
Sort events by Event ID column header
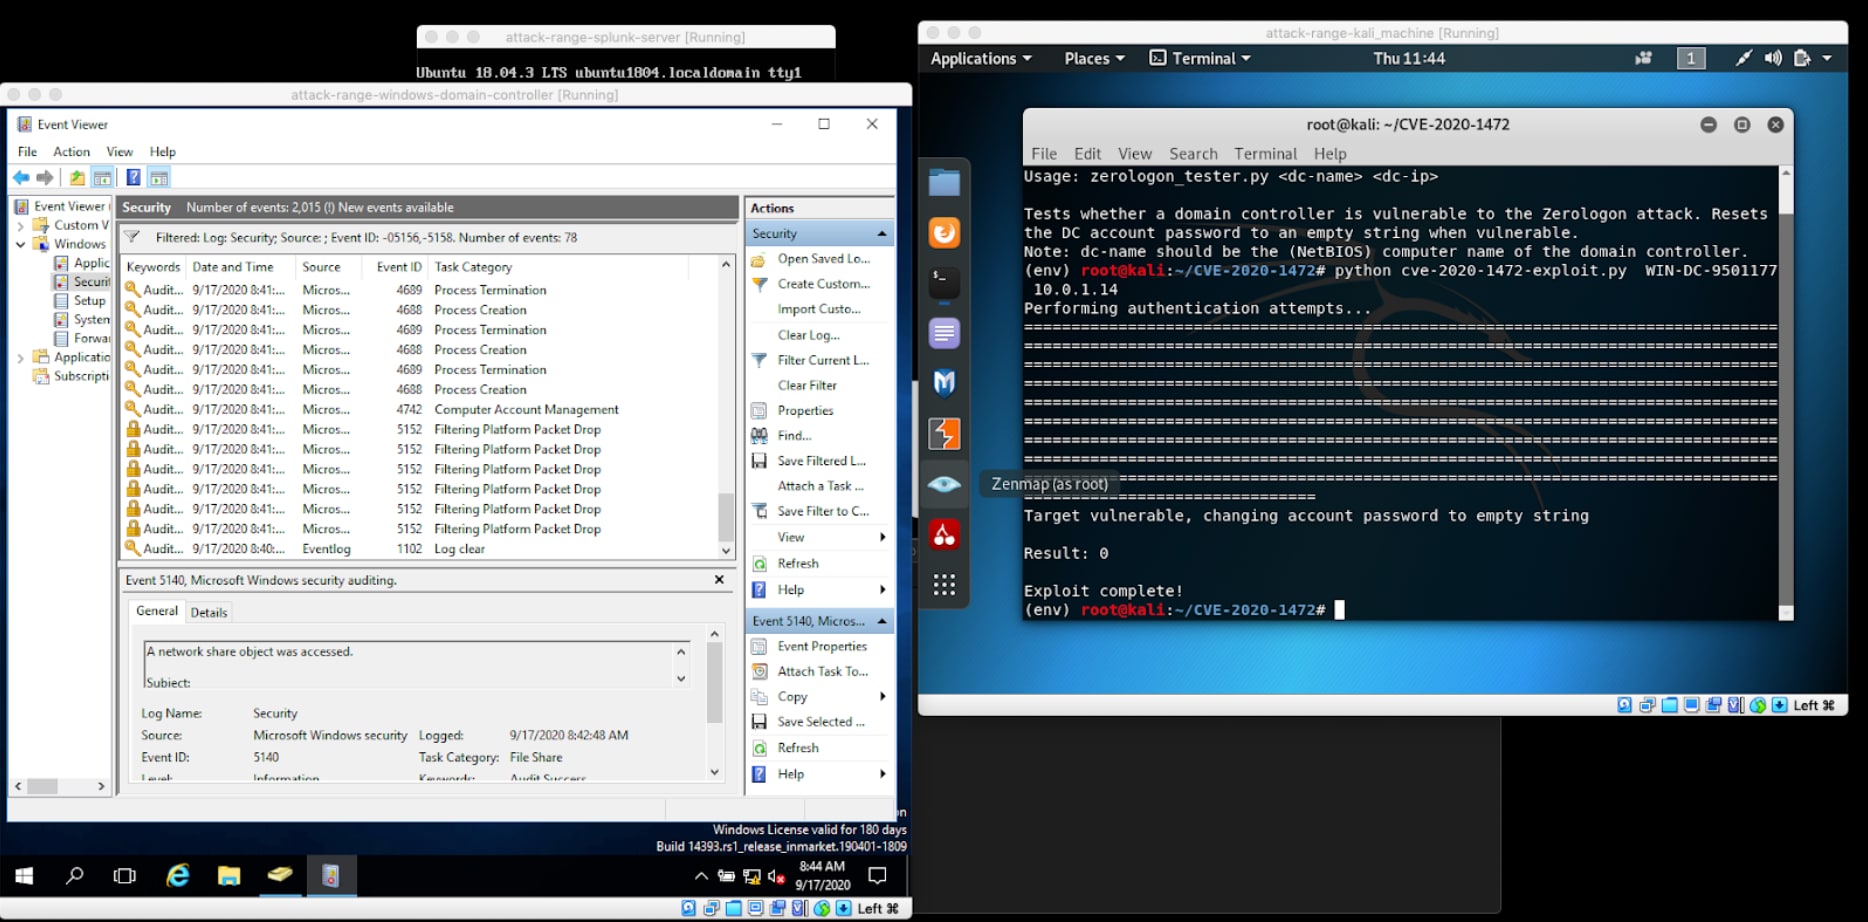[399, 267]
